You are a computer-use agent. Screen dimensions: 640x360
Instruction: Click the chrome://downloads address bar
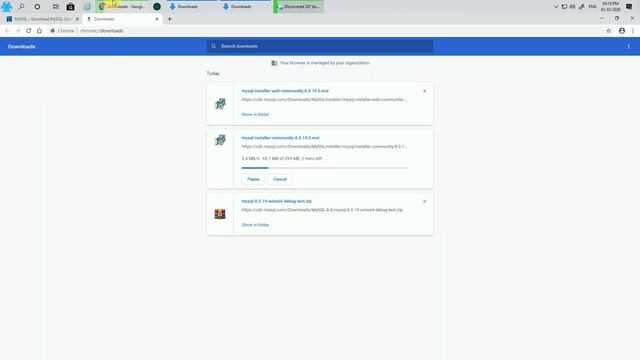(x=101, y=31)
